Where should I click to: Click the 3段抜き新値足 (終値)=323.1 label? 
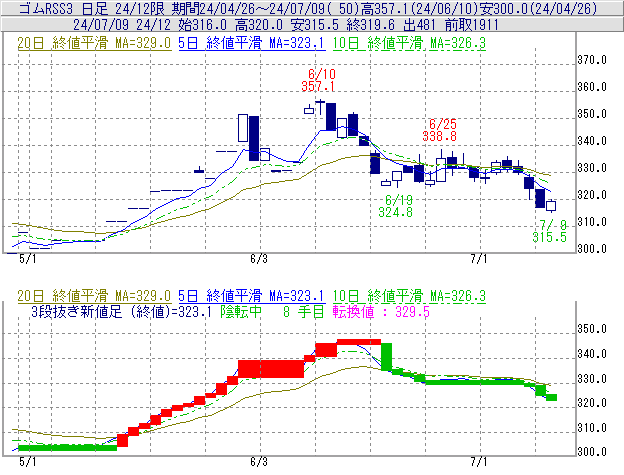(x=121, y=312)
